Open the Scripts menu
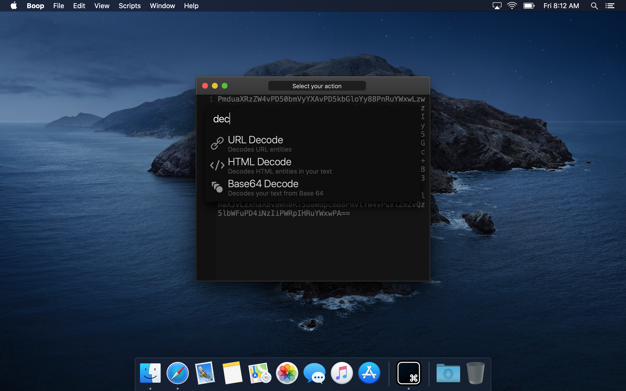The image size is (626, 391). (x=130, y=6)
